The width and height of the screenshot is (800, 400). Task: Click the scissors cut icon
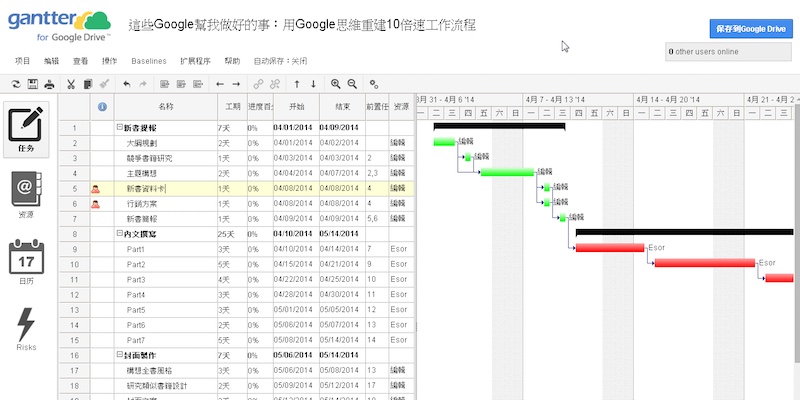pyautogui.click(x=71, y=84)
